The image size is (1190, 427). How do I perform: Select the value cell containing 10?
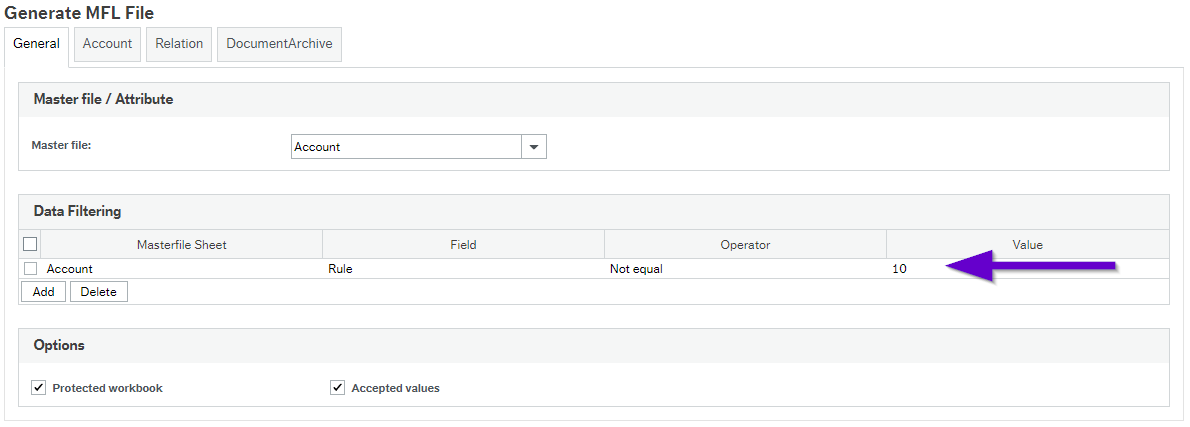tap(1028, 268)
